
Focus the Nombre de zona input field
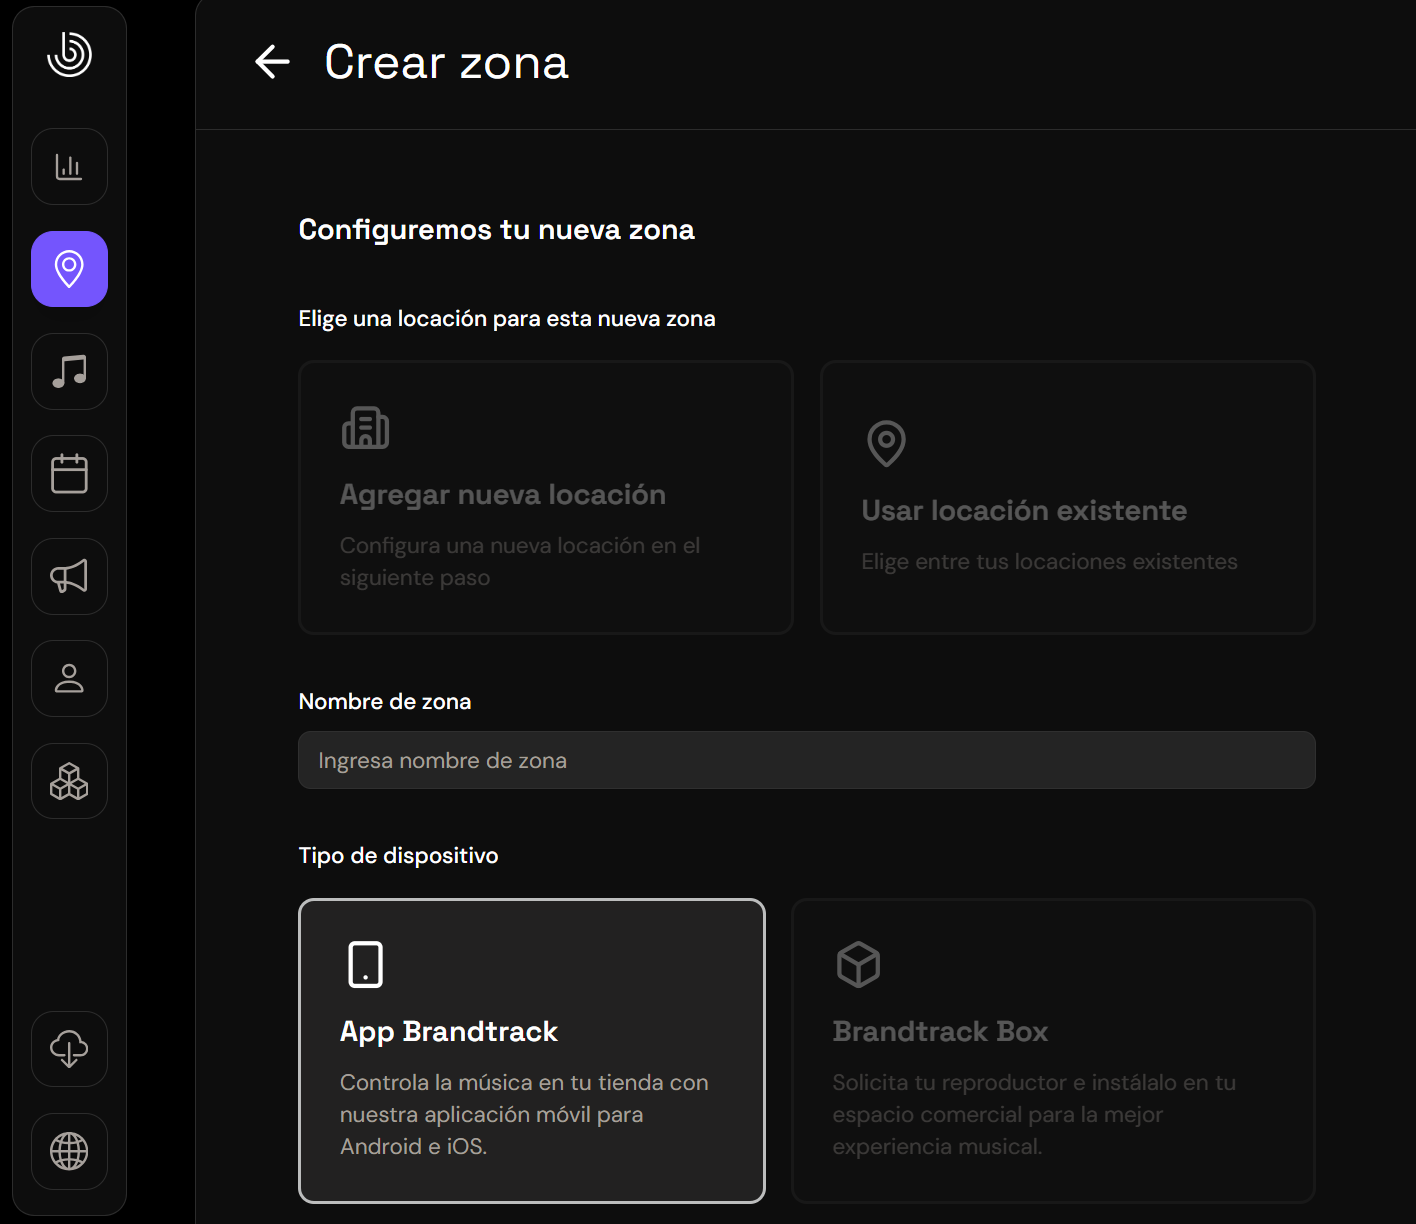pyautogui.click(x=807, y=760)
